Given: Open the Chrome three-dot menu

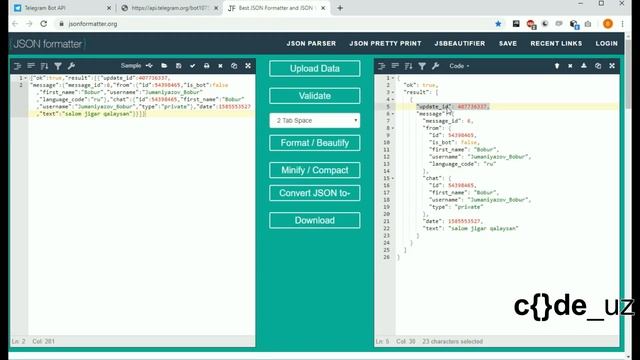Looking at the screenshot, I should [622, 24].
